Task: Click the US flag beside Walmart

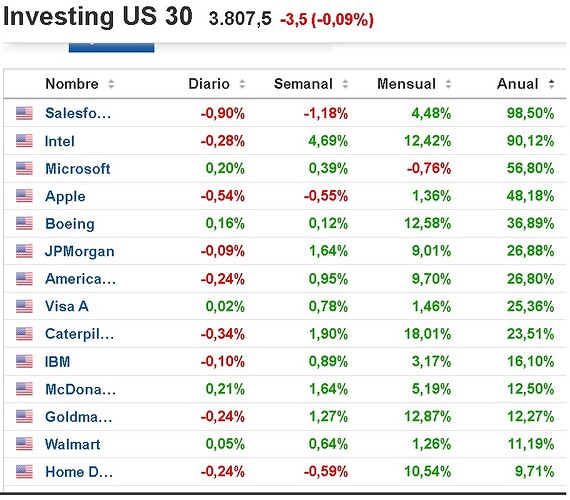Action: pyautogui.click(x=24, y=444)
